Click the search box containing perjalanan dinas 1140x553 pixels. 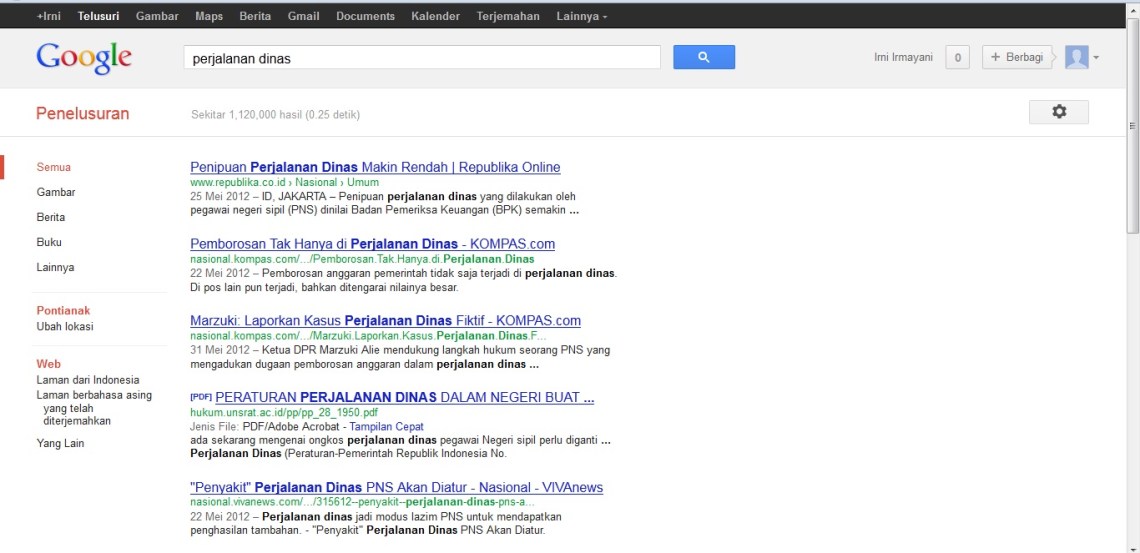[421, 58]
